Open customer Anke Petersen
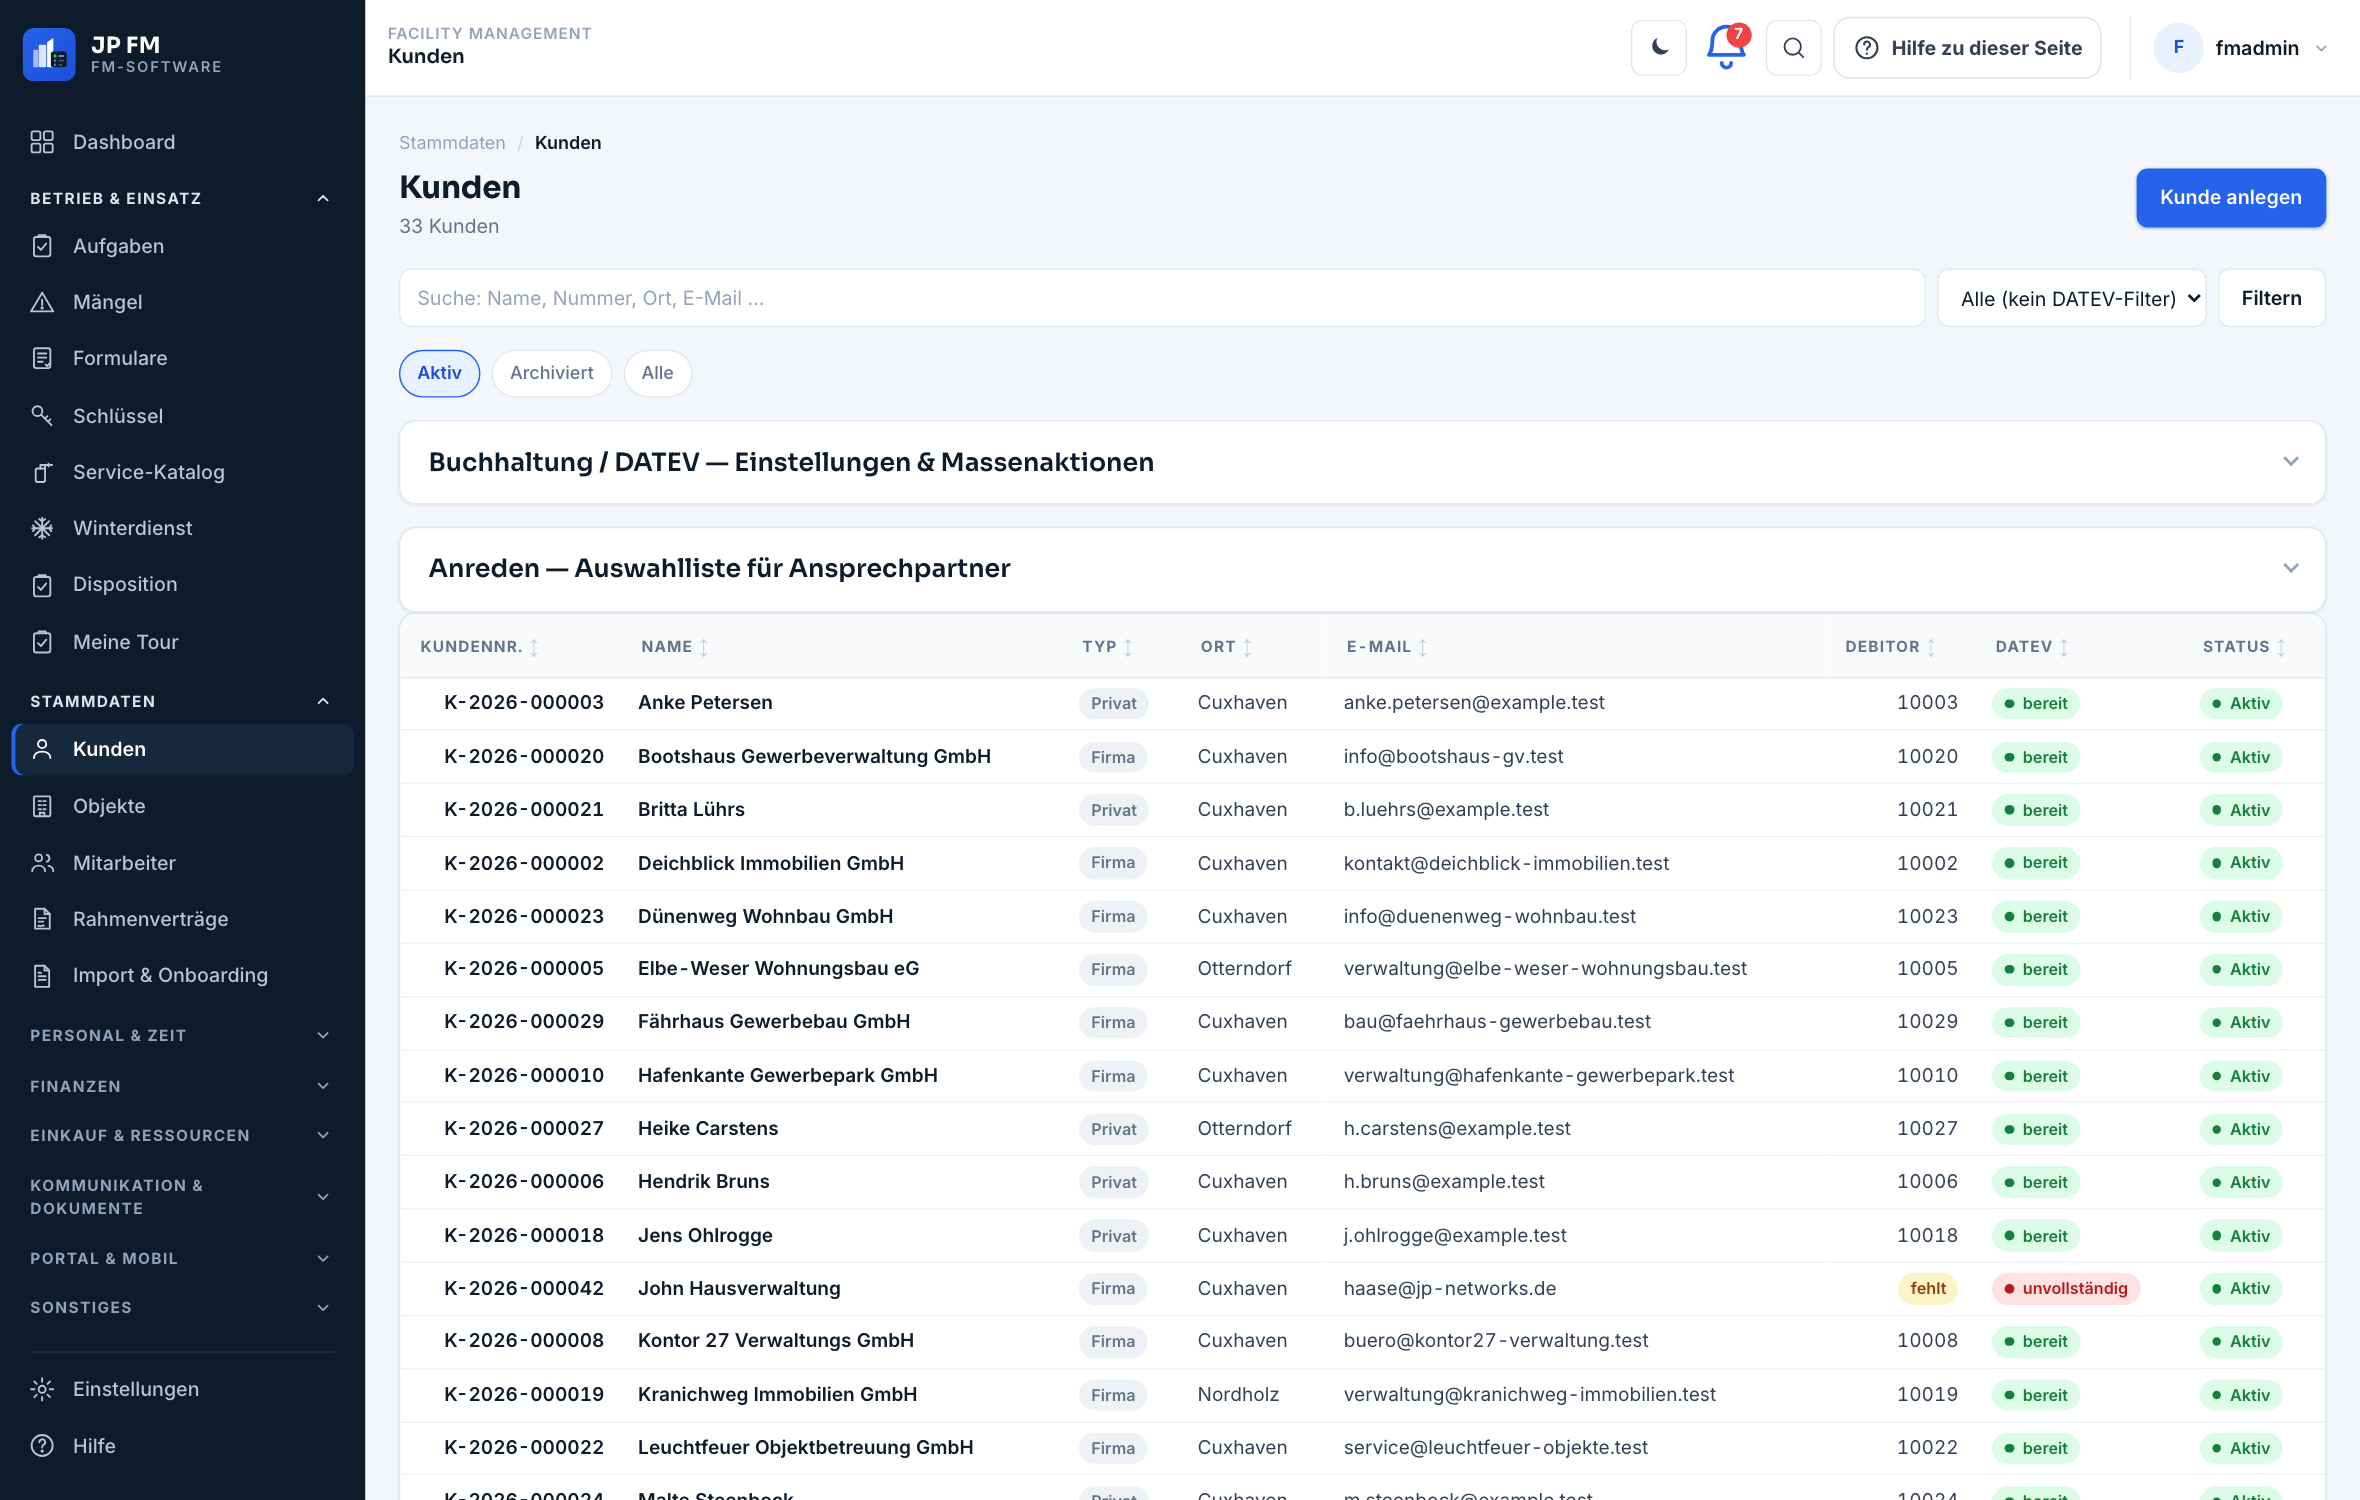The height and width of the screenshot is (1500, 2360). click(705, 703)
